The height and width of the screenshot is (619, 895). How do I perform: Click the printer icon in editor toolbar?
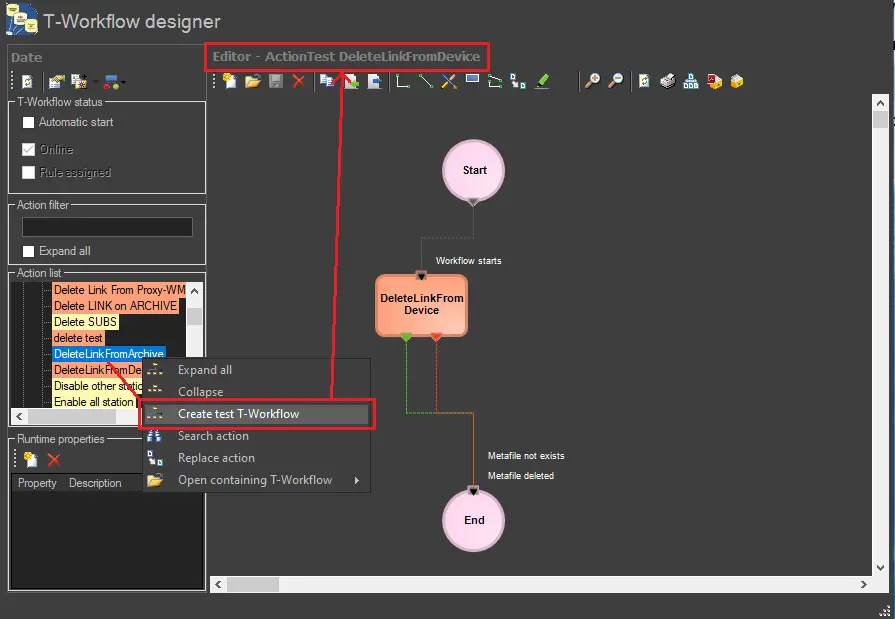[x=667, y=81]
